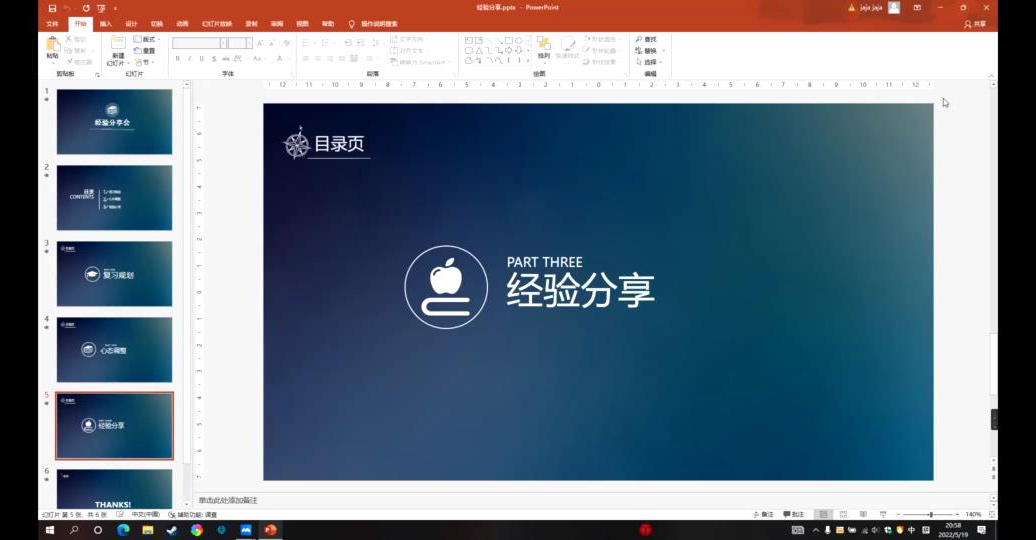This screenshot has width=1036, height=540.
Task: Click the Save icon in quick access toolbar
Action: click(x=52, y=8)
